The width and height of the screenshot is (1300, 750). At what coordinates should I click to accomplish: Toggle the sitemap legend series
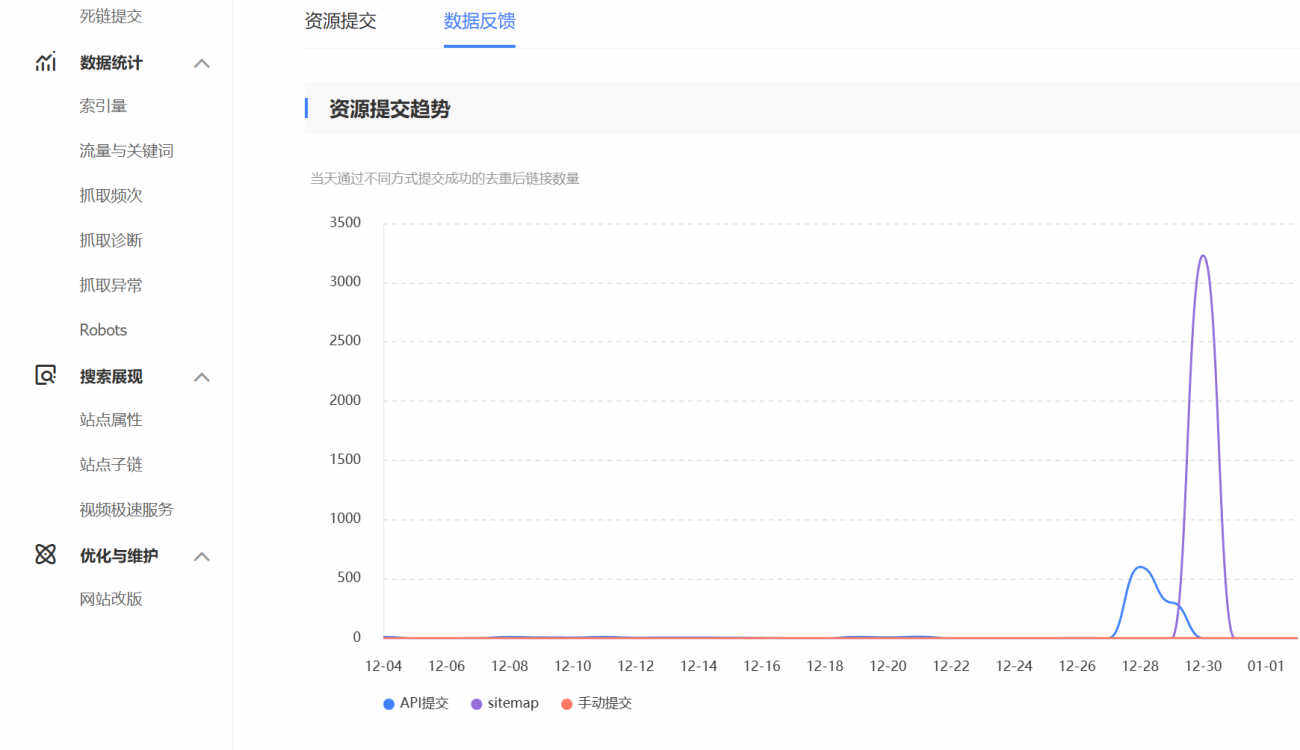[504, 703]
